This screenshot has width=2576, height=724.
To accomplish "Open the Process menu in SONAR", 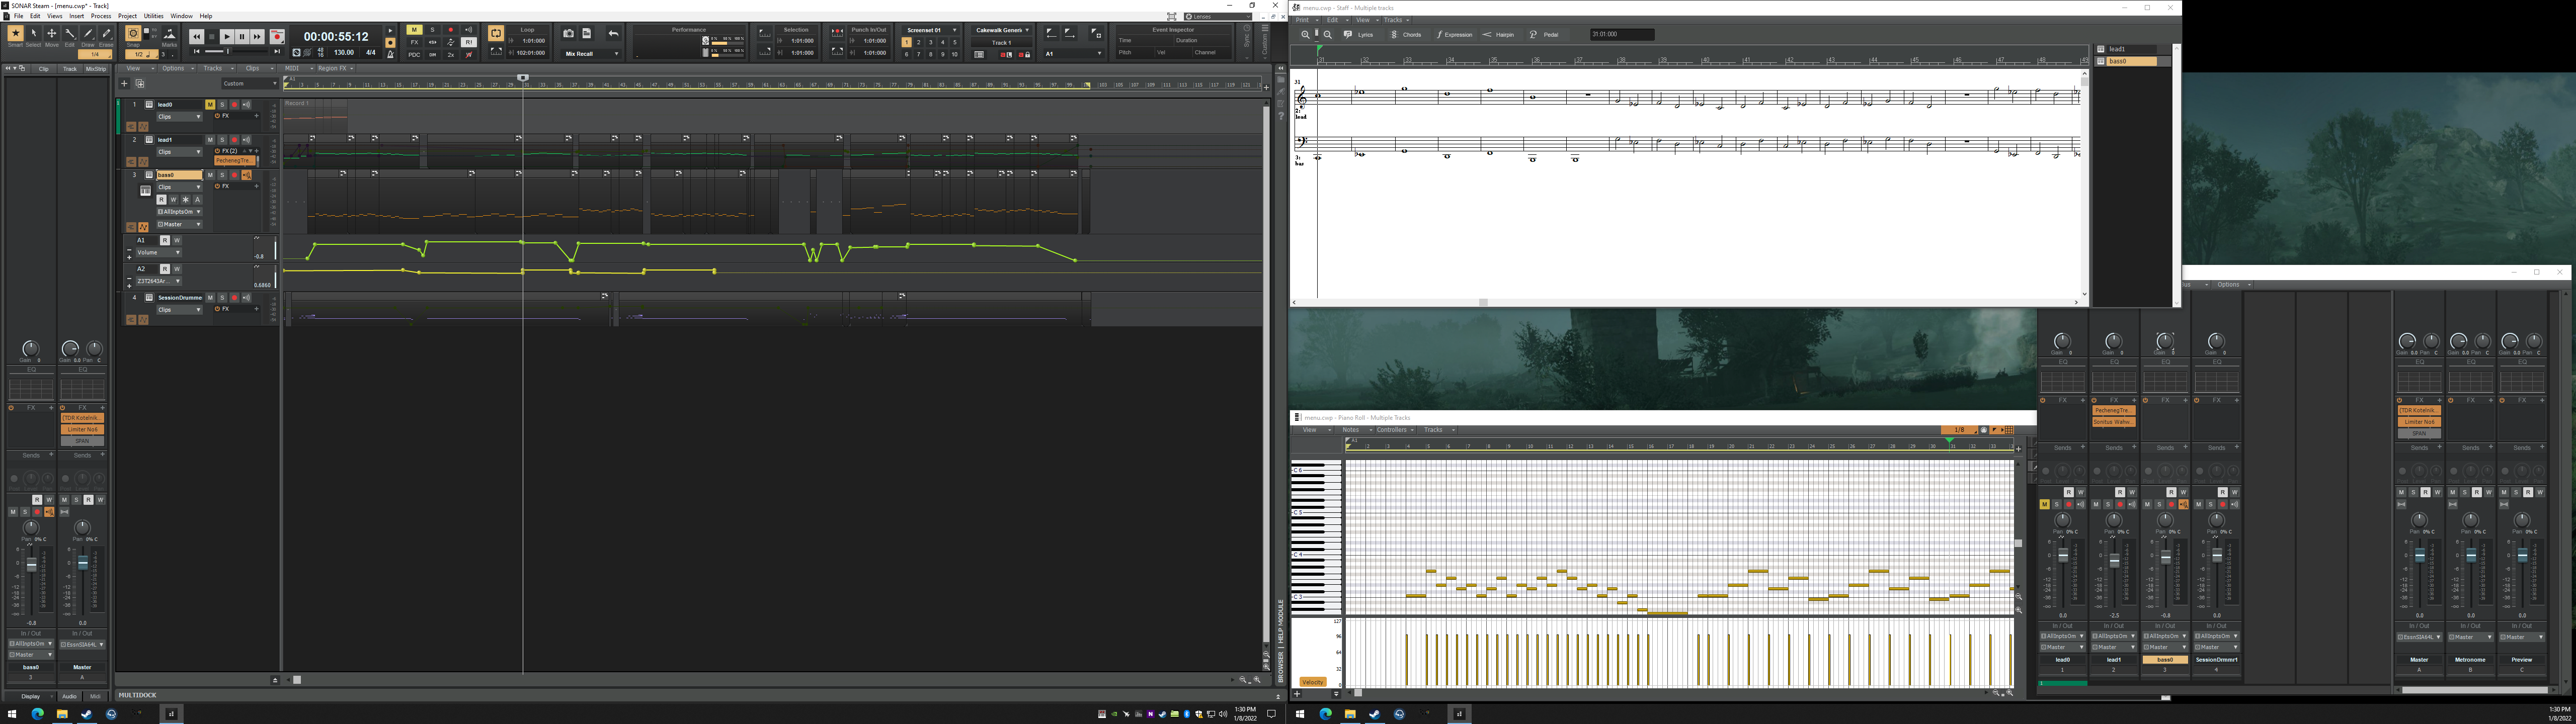I will click(101, 16).
